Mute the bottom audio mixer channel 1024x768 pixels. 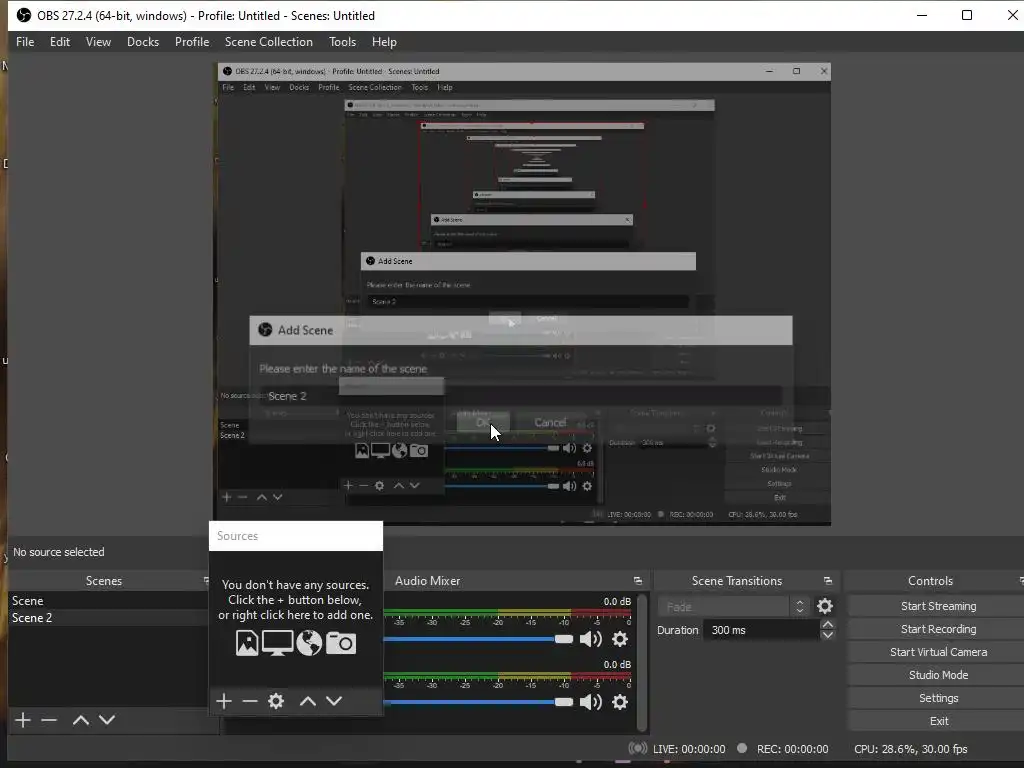point(590,701)
